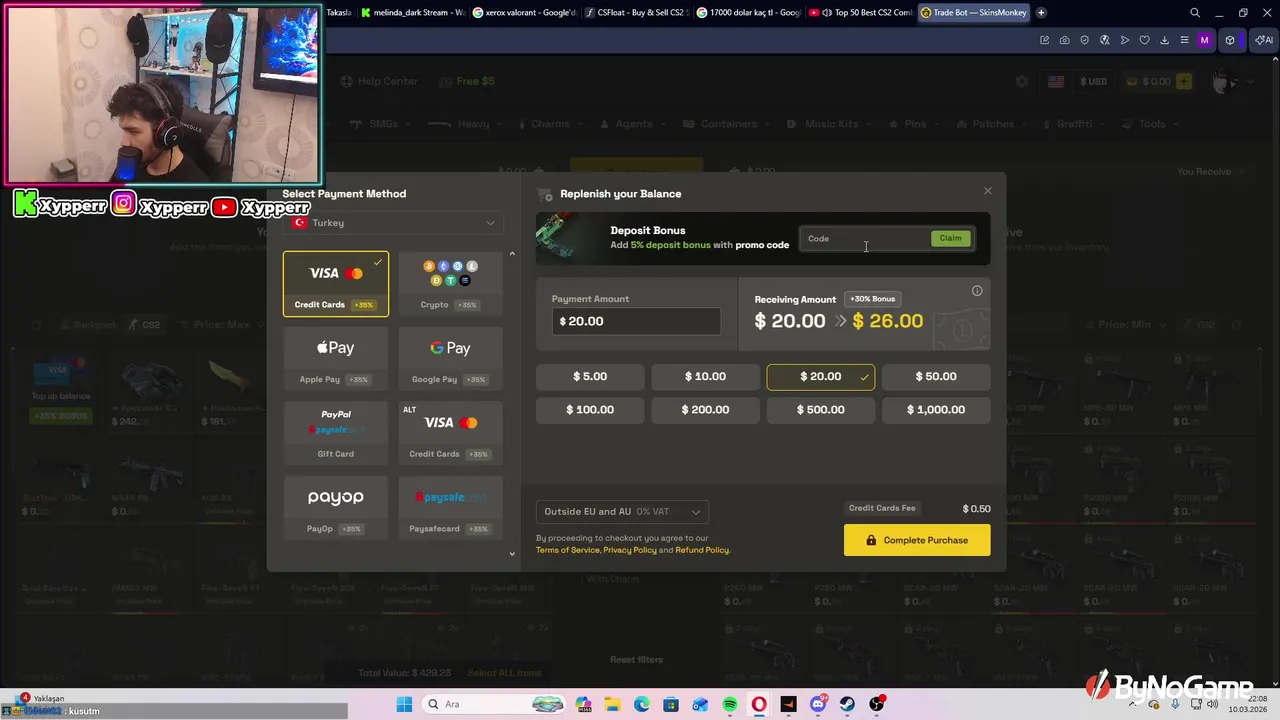This screenshot has width=1280, height=720.
Task: Switch to 17000 dolar kaç tl tab
Action: 748,13
